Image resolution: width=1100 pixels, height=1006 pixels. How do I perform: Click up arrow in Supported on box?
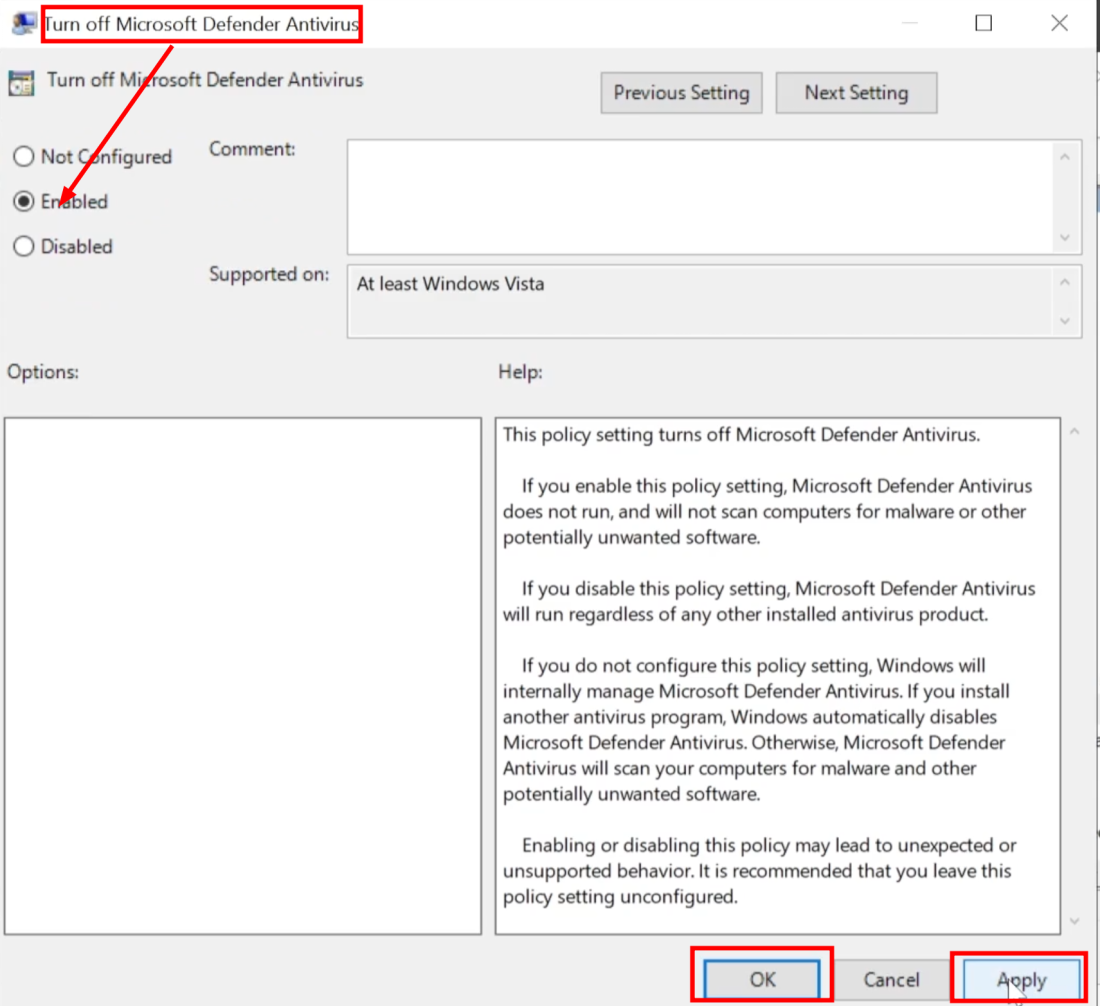point(1064,282)
